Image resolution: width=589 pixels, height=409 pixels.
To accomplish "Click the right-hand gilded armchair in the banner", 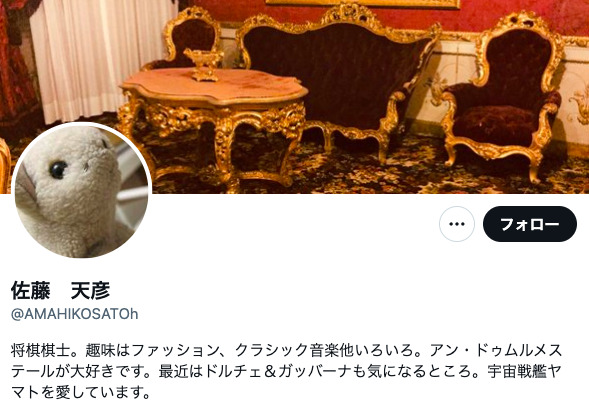I will [503, 94].
